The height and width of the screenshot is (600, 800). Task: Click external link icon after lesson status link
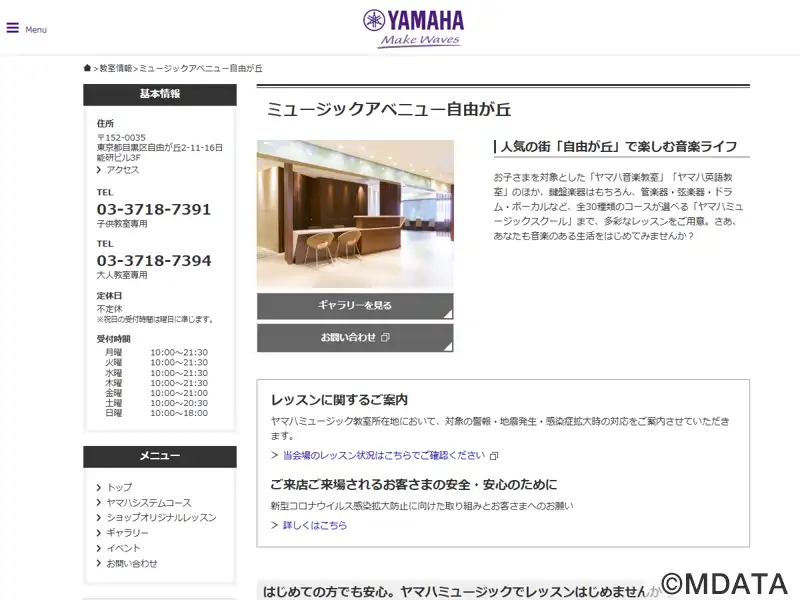[493, 456]
